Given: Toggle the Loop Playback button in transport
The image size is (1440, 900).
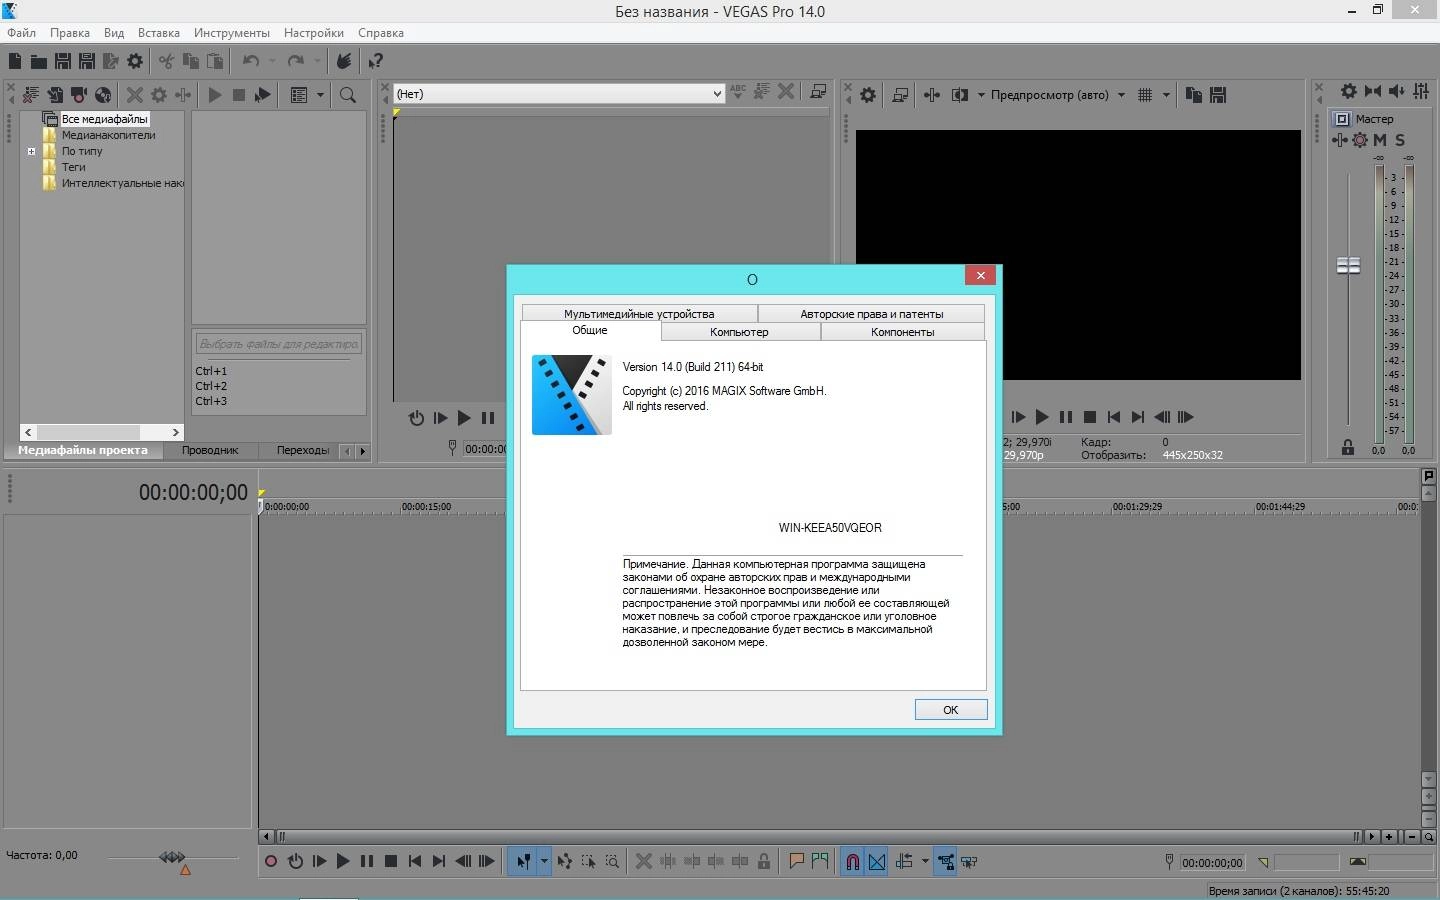Looking at the screenshot, I should coord(295,861).
